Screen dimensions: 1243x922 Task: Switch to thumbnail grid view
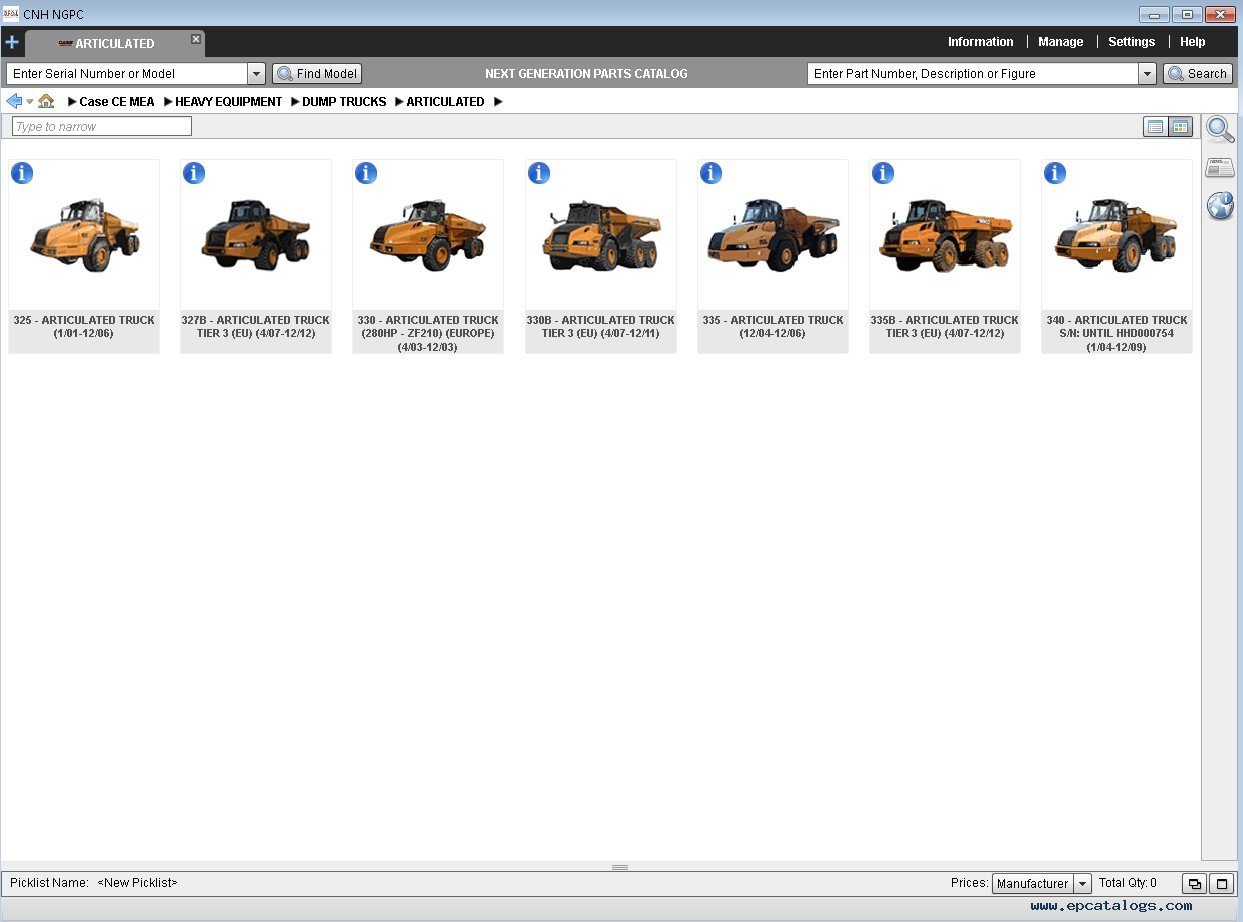point(1180,127)
